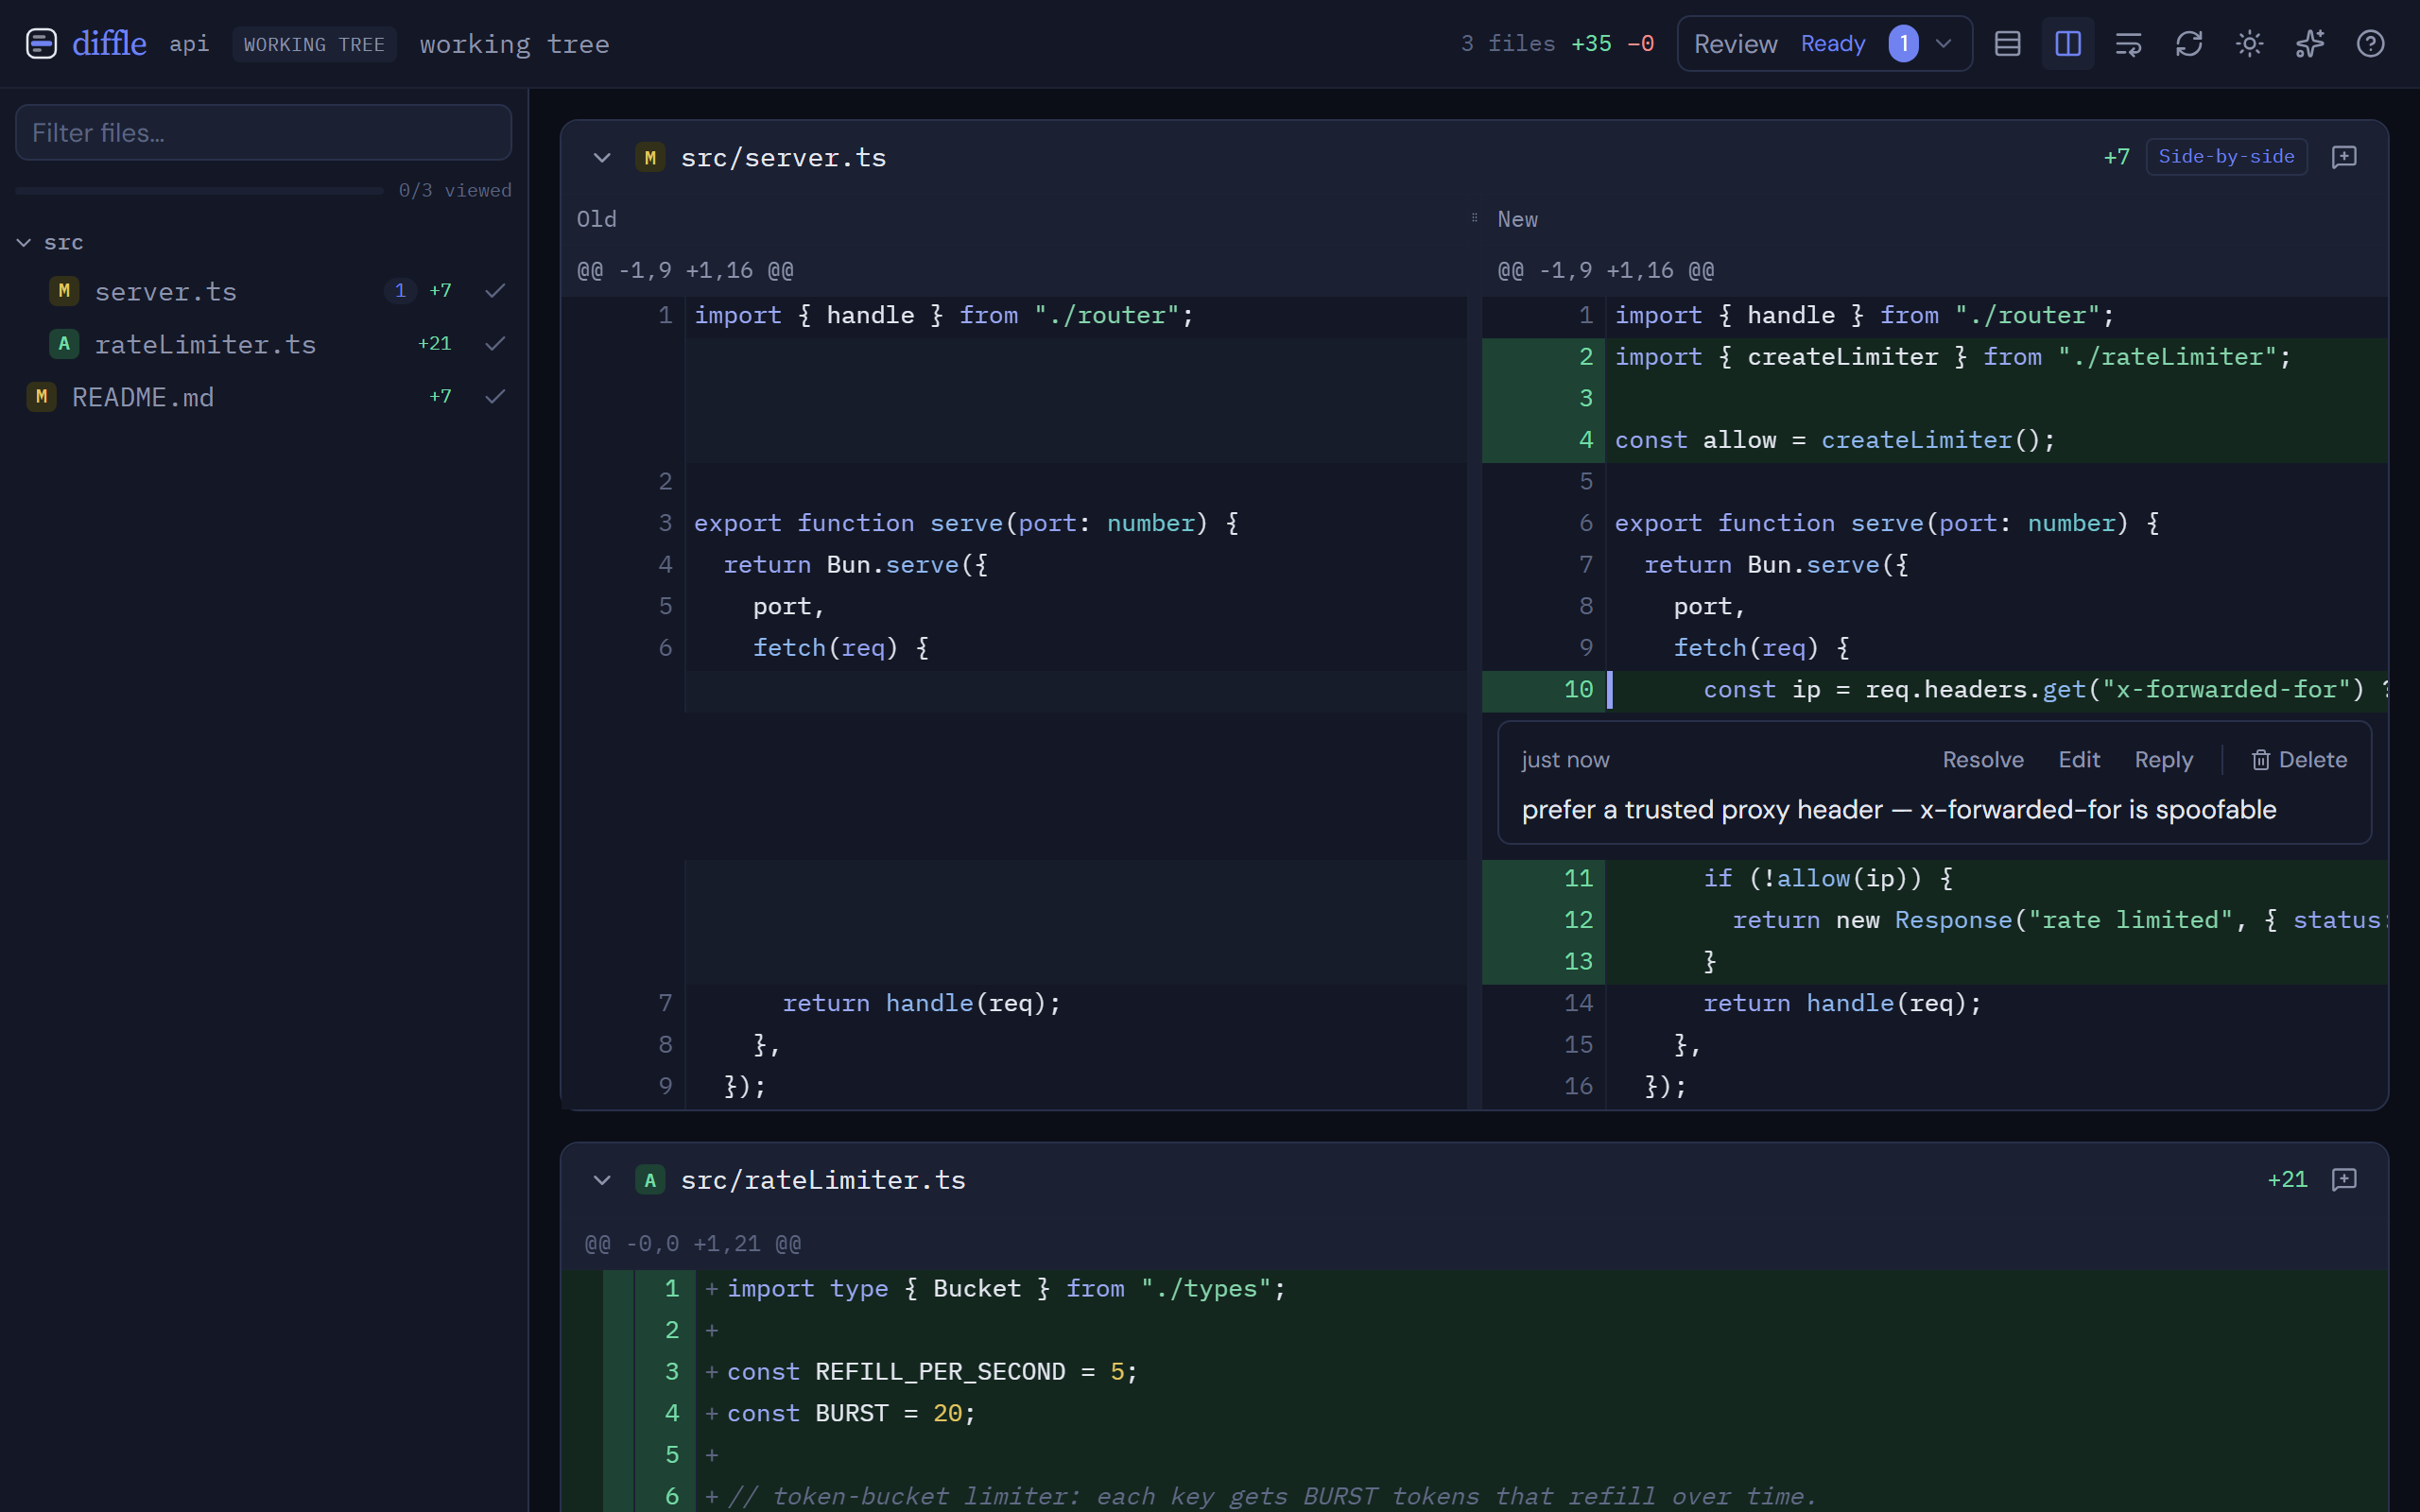Add comment to src/rateLimiter.ts file
The image size is (2420, 1512).
coord(2344,1180)
